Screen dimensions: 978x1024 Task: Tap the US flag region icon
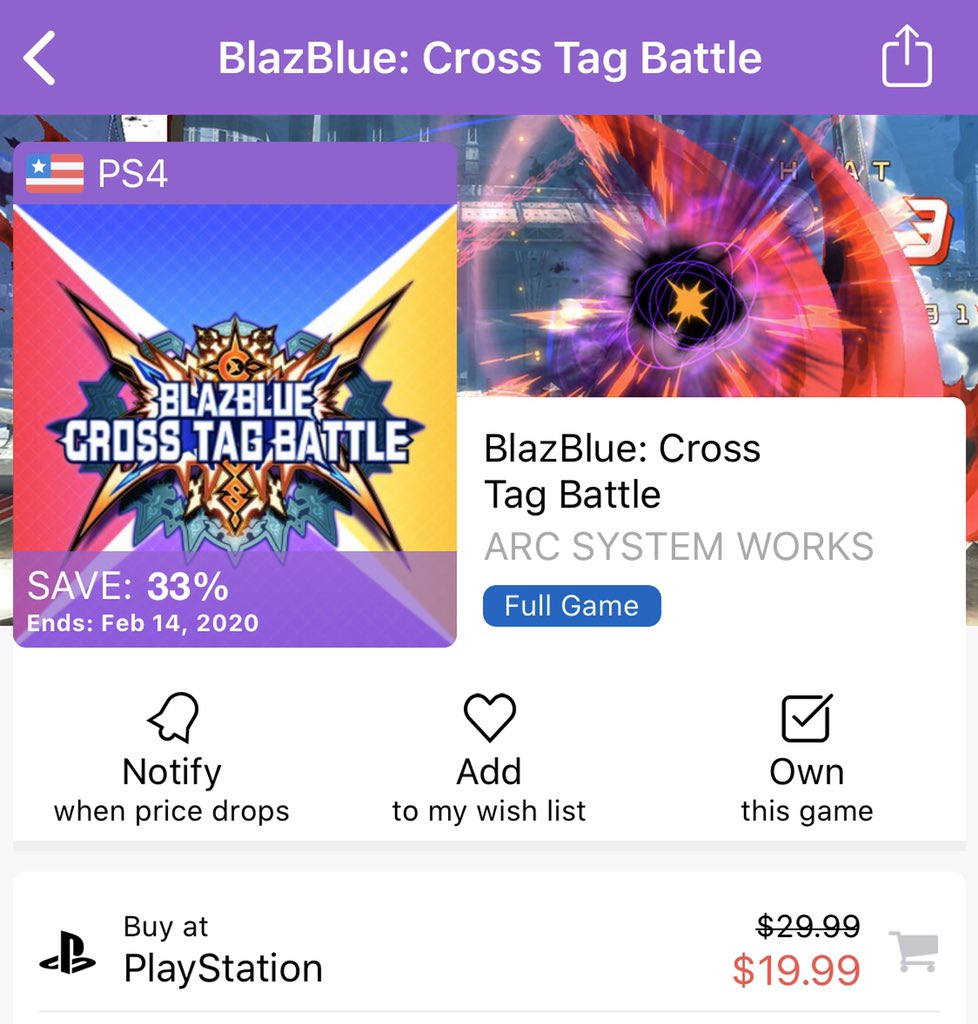[55, 174]
